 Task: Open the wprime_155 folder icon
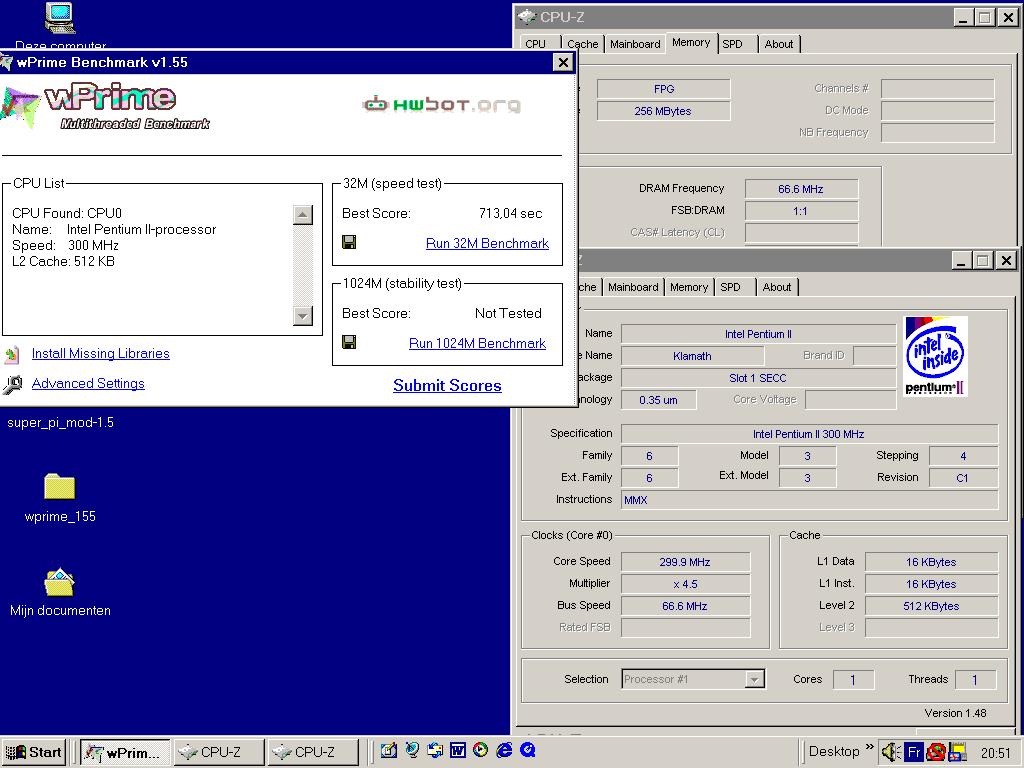[x=59, y=487]
